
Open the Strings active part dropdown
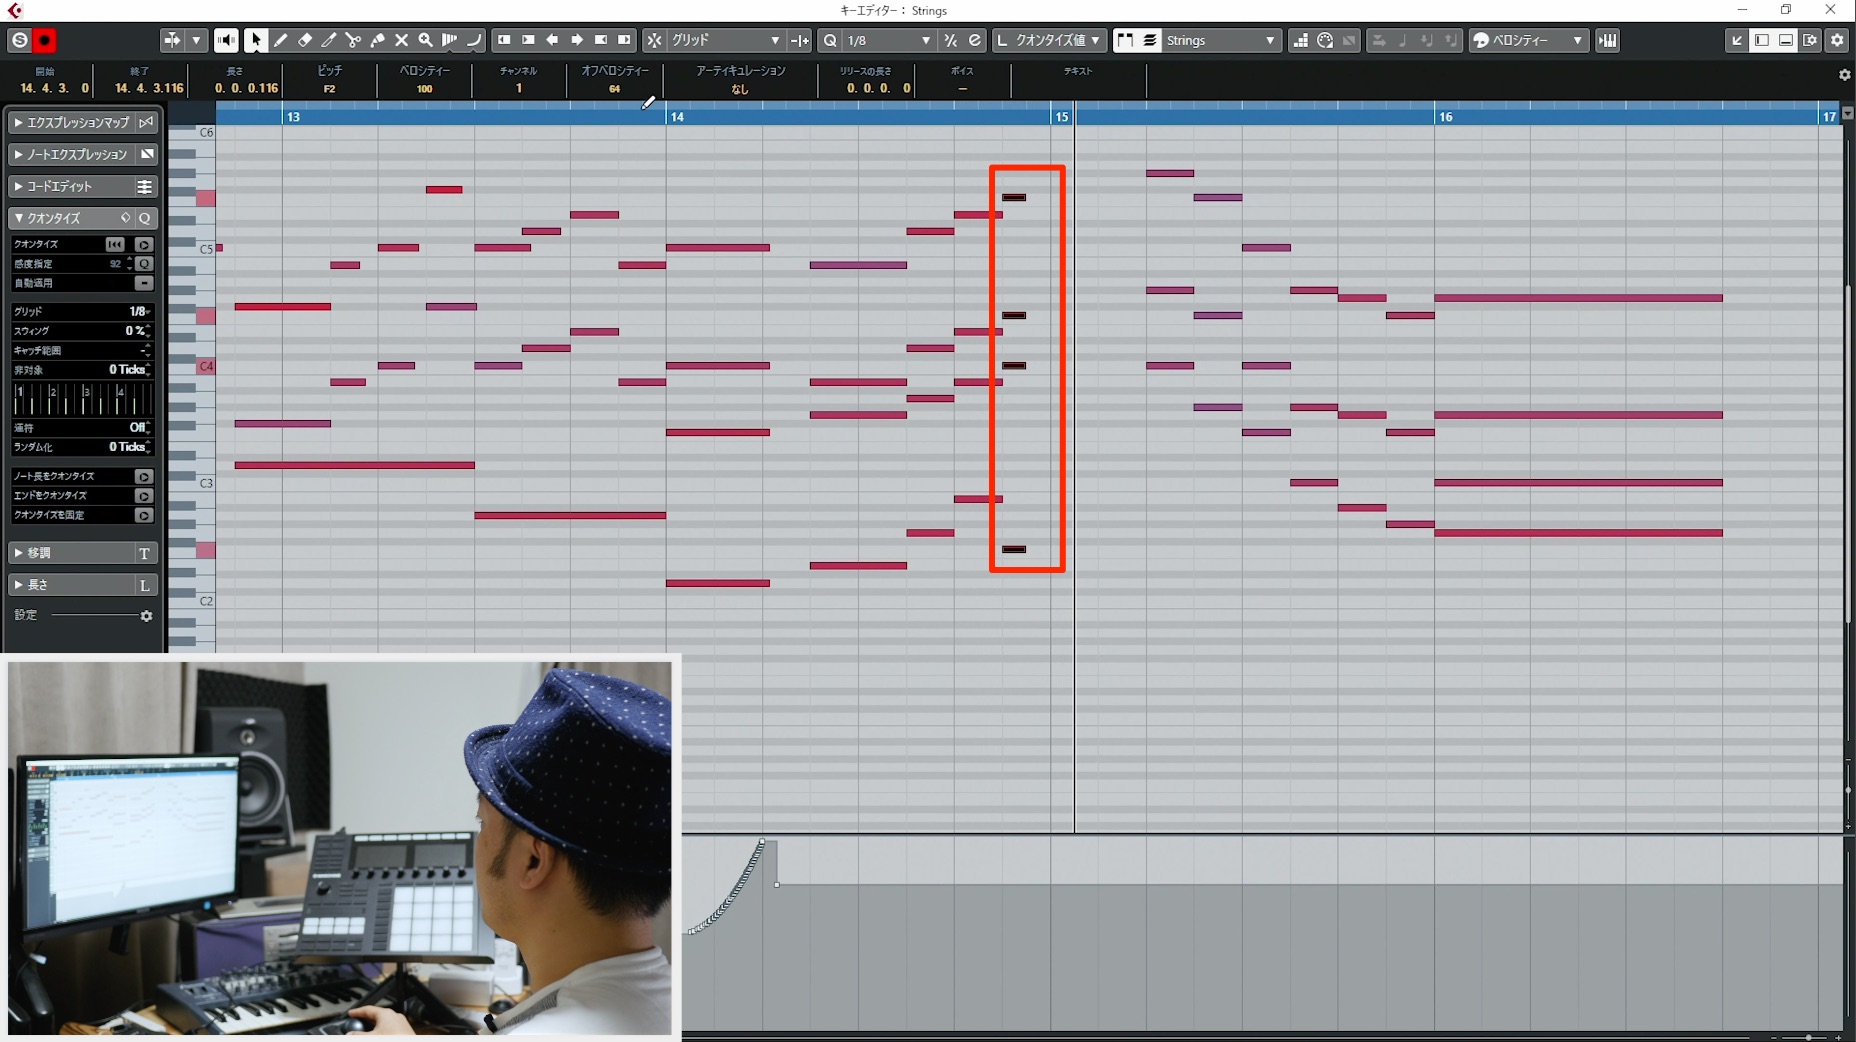coord(1220,40)
